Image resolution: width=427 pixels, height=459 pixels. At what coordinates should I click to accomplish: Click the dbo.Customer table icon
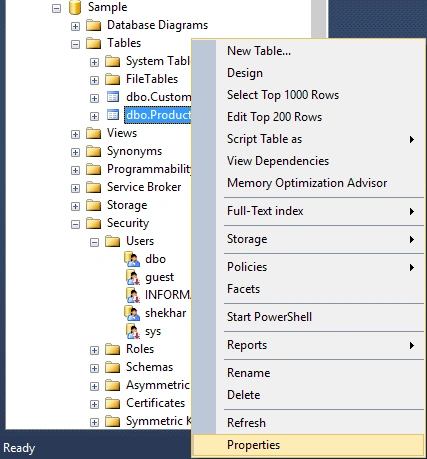113,97
